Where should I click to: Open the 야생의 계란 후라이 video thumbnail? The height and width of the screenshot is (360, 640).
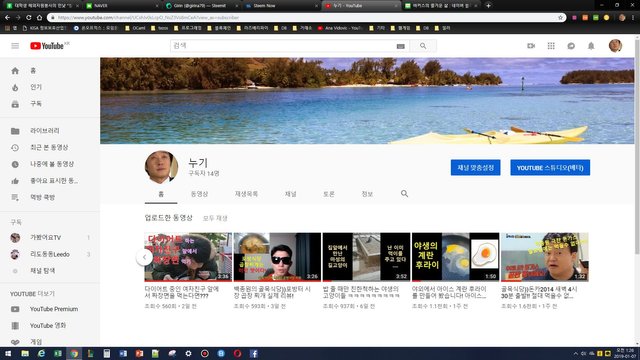coord(455,257)
